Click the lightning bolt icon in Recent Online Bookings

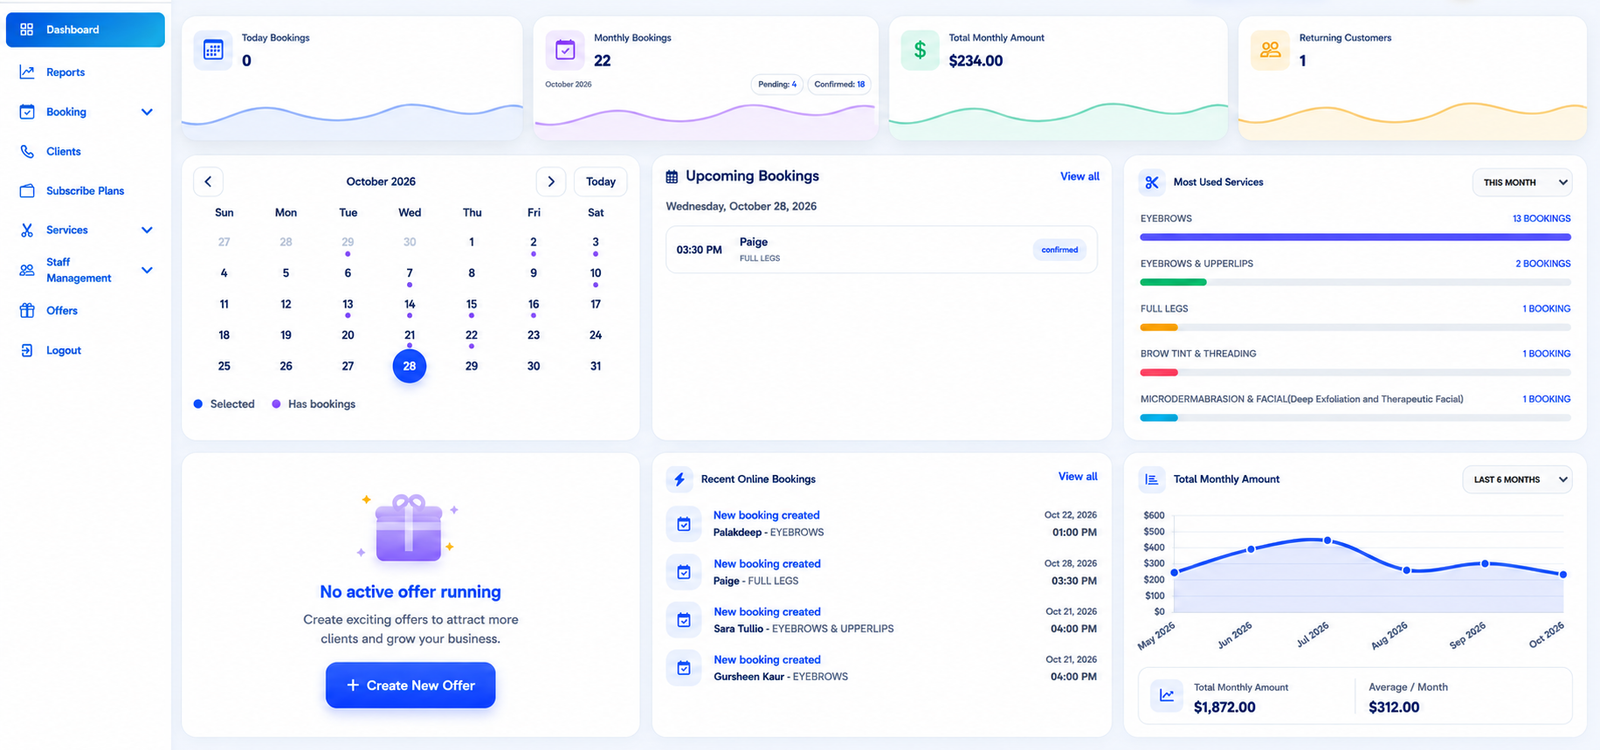(x=680, y=479)
